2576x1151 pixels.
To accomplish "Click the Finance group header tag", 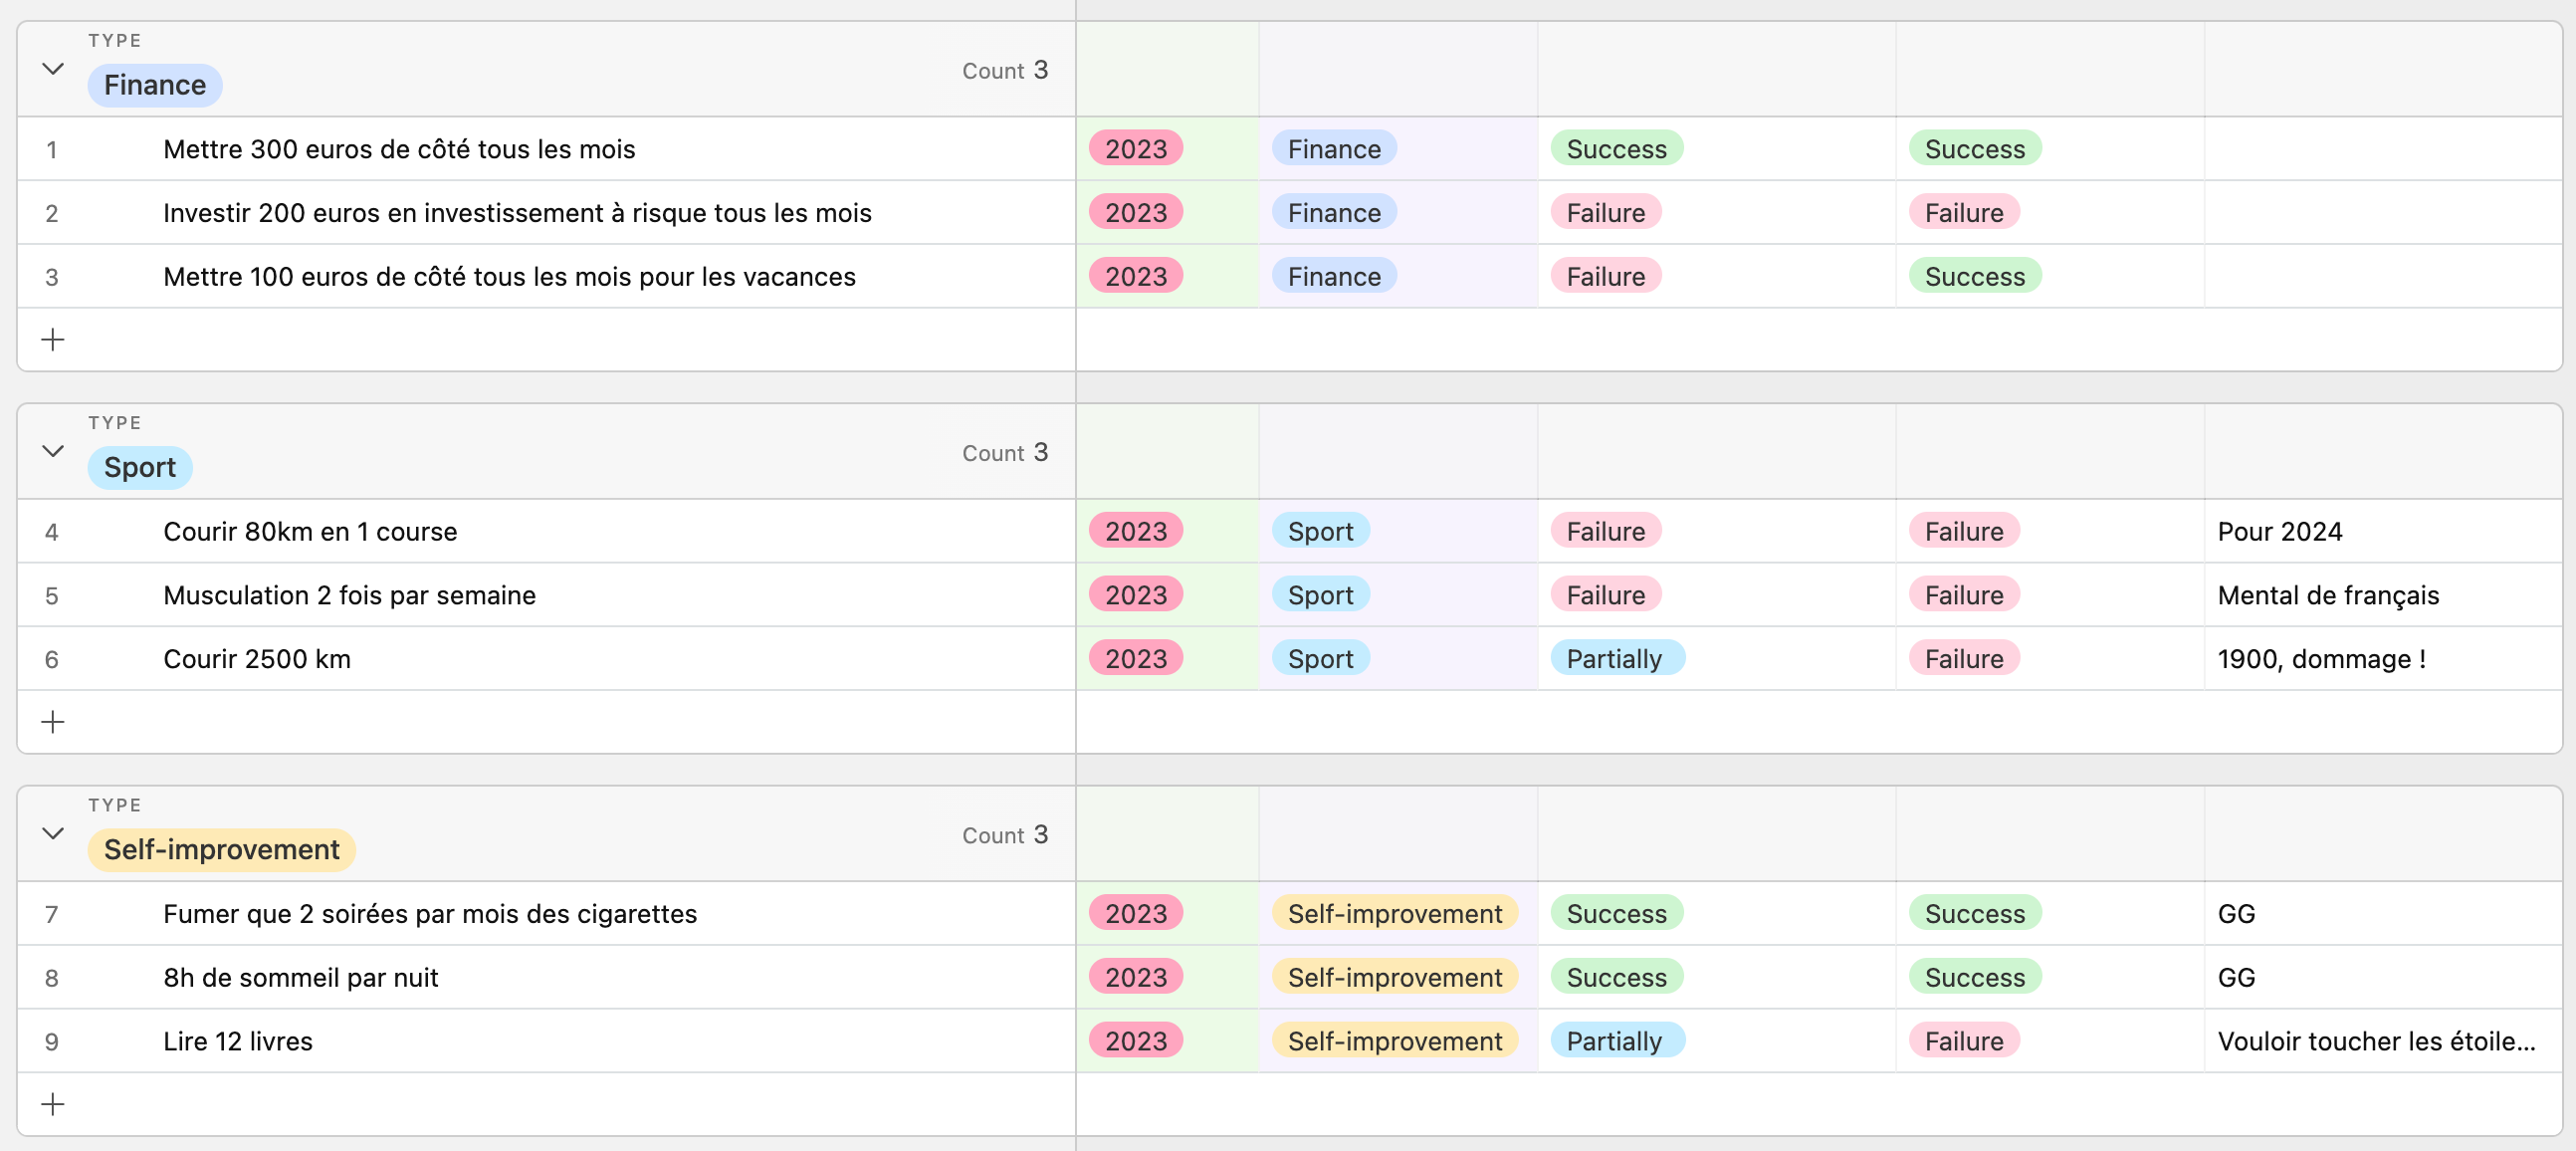I will [x=155, y=85].
